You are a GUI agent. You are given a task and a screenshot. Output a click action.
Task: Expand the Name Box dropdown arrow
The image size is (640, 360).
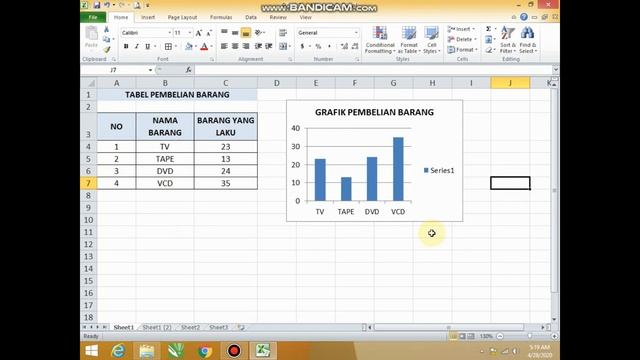(x=150, y=70)
